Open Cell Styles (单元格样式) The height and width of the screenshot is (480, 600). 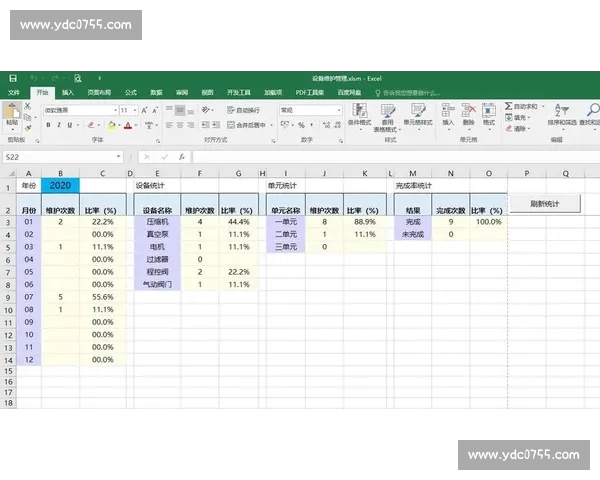(x=418, y=116)
